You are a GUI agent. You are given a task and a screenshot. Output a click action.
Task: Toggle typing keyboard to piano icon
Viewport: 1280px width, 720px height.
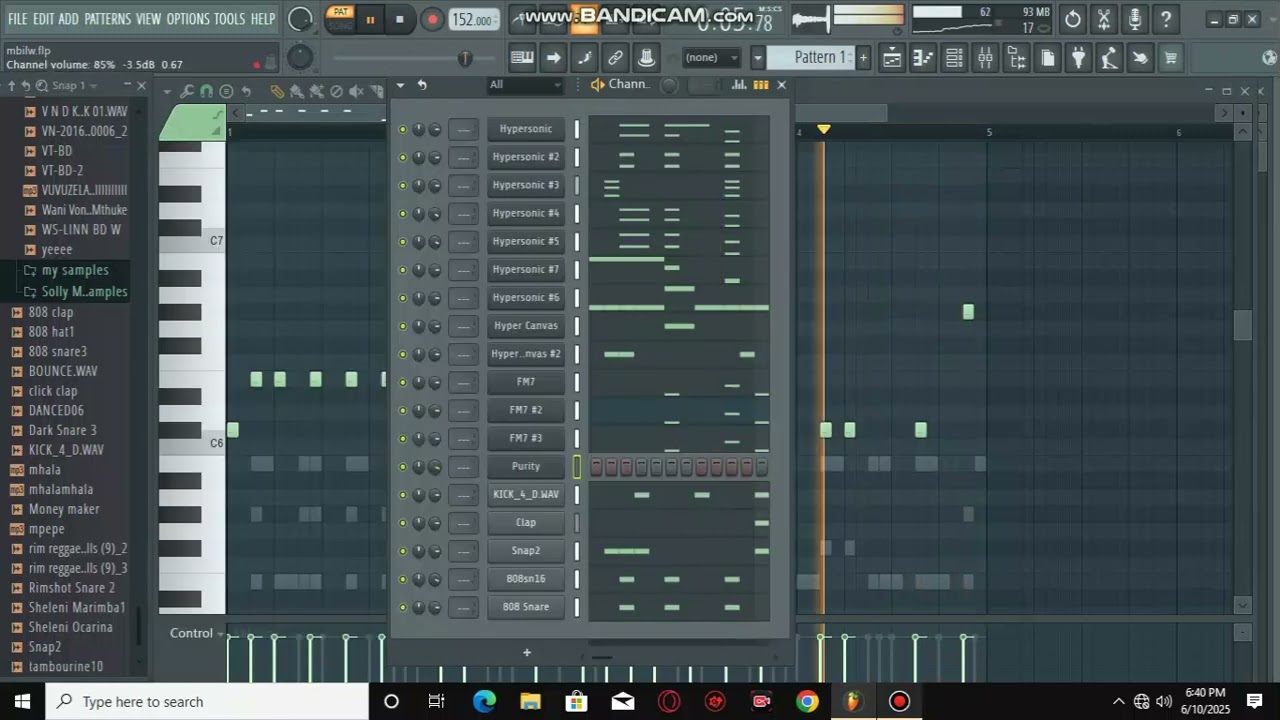[522, 58]
